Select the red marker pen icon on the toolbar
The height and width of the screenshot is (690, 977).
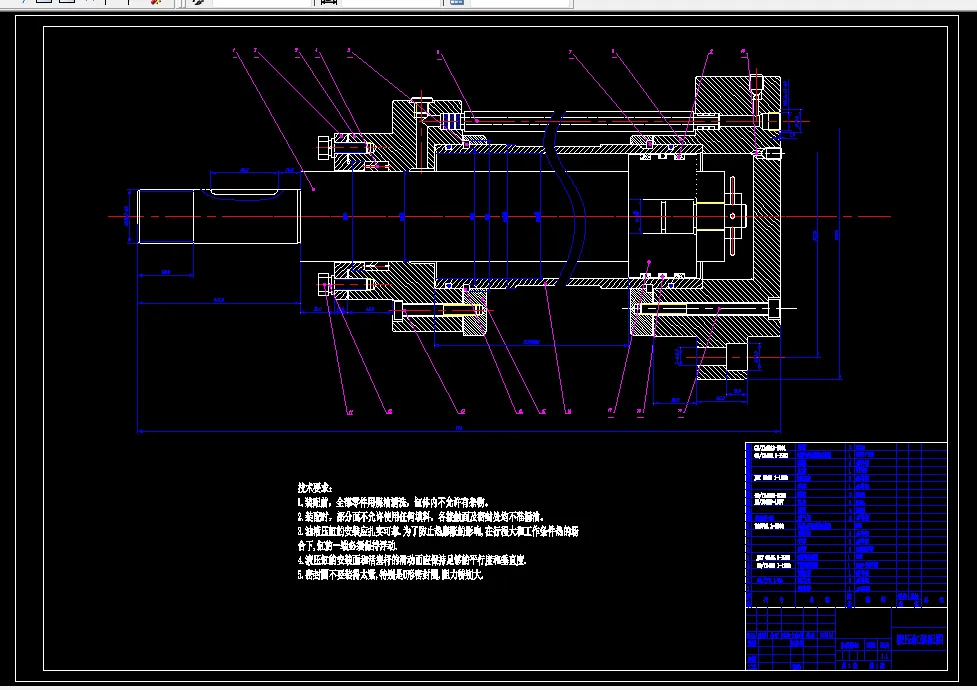[156, 3]
